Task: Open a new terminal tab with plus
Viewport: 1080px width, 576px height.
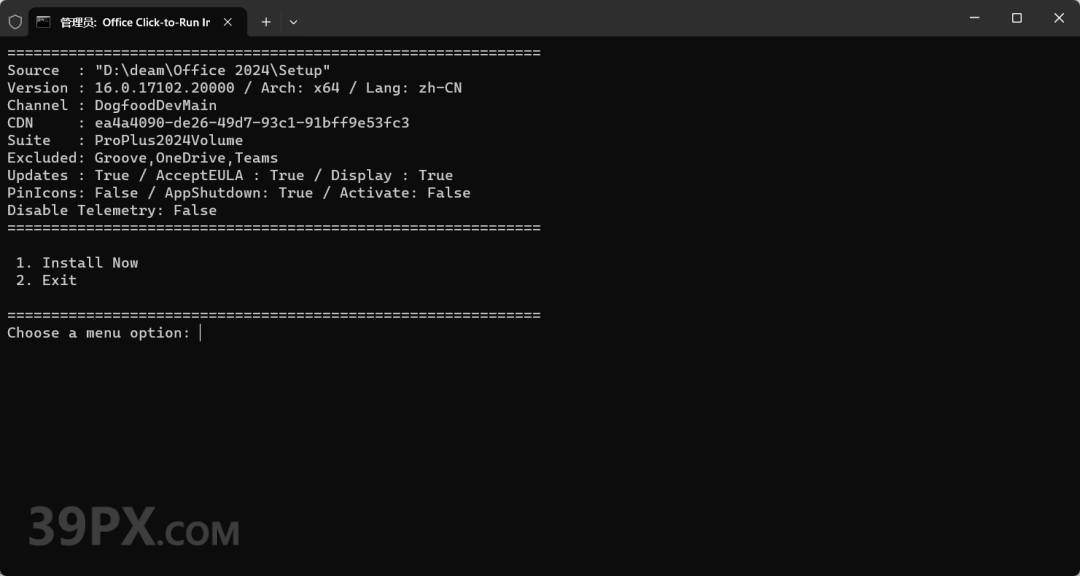Action: (x=266, y=22)
